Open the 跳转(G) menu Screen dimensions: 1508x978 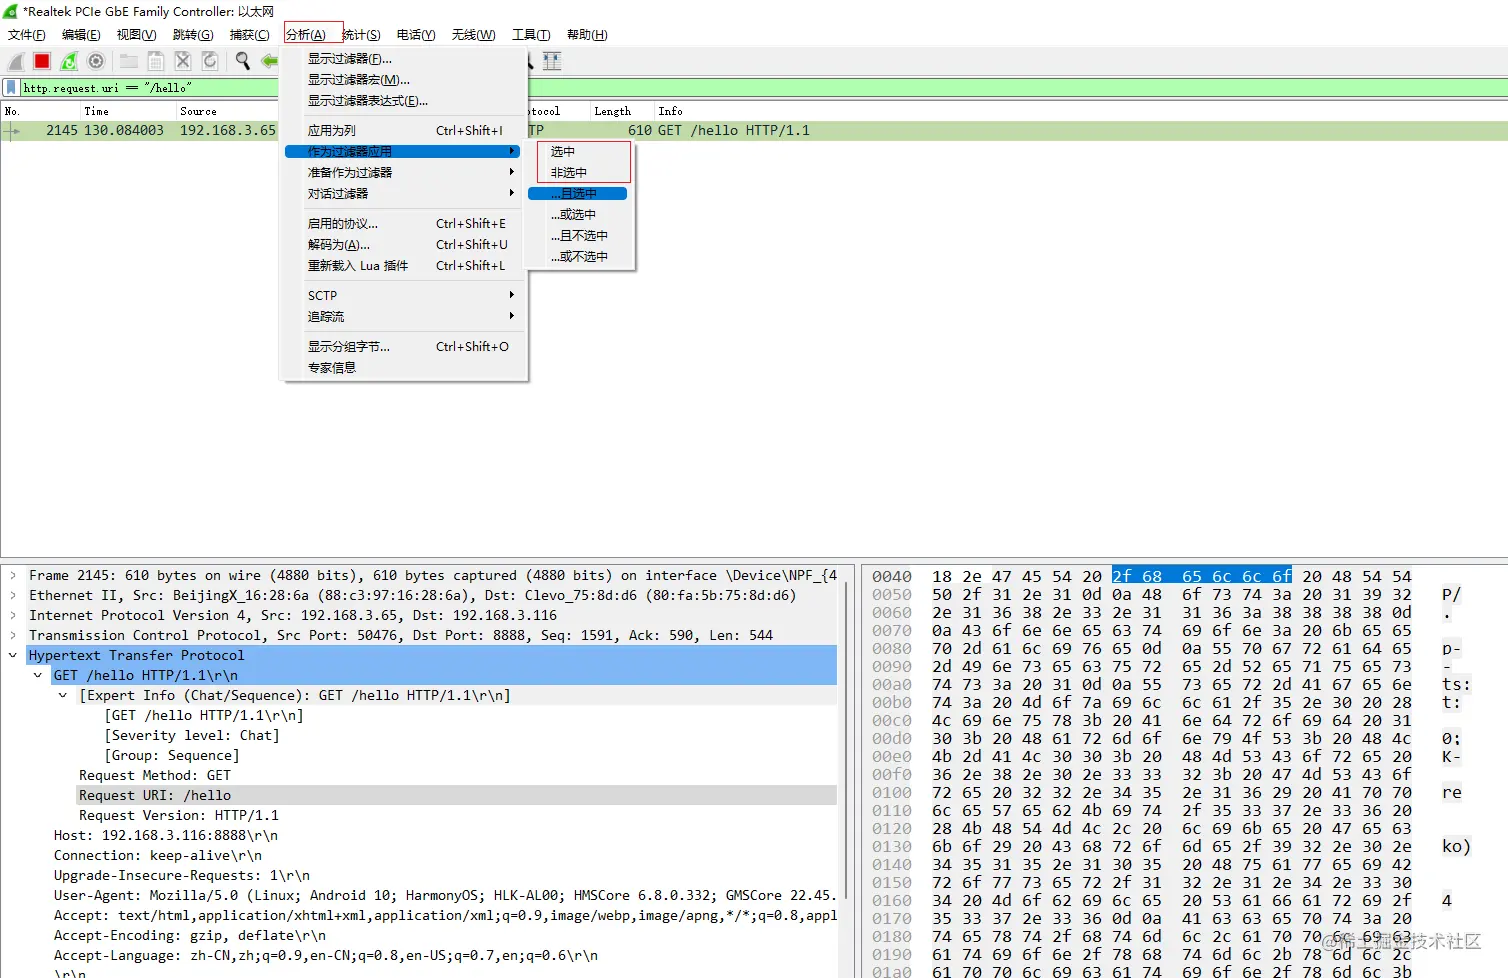(193, 35)
